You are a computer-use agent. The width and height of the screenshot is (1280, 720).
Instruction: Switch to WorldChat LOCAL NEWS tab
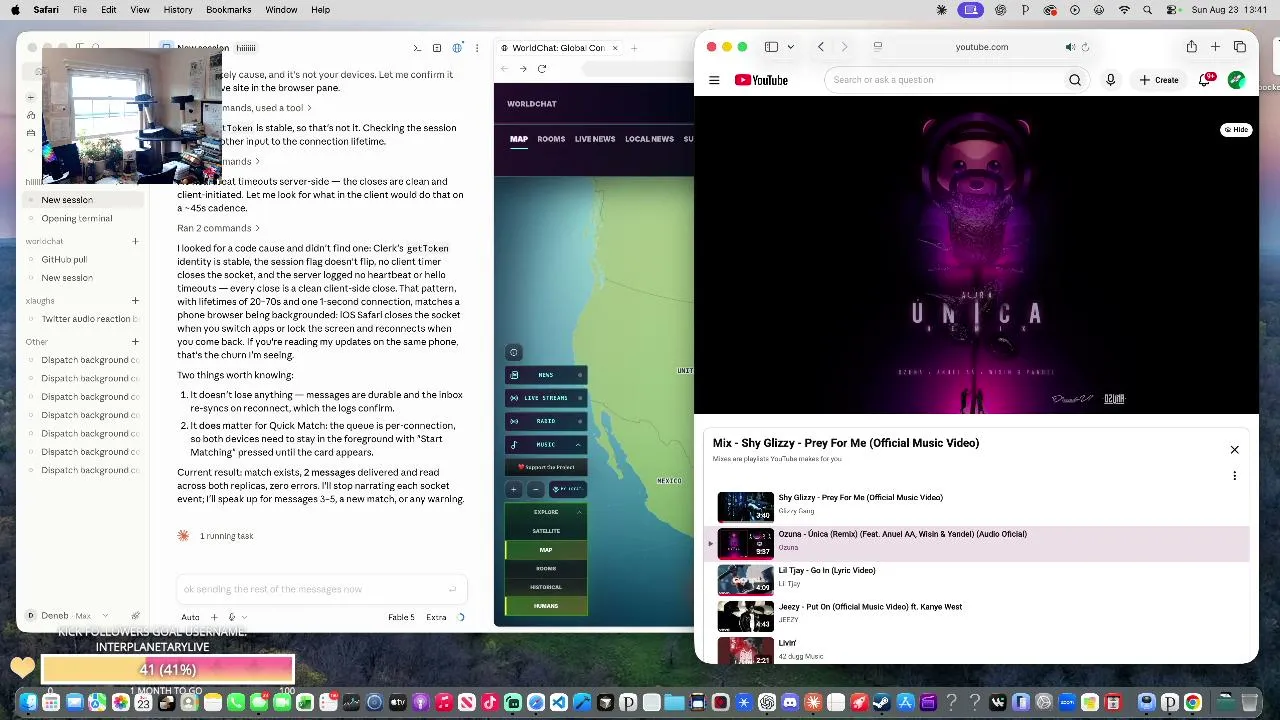[x=649, y=139]
